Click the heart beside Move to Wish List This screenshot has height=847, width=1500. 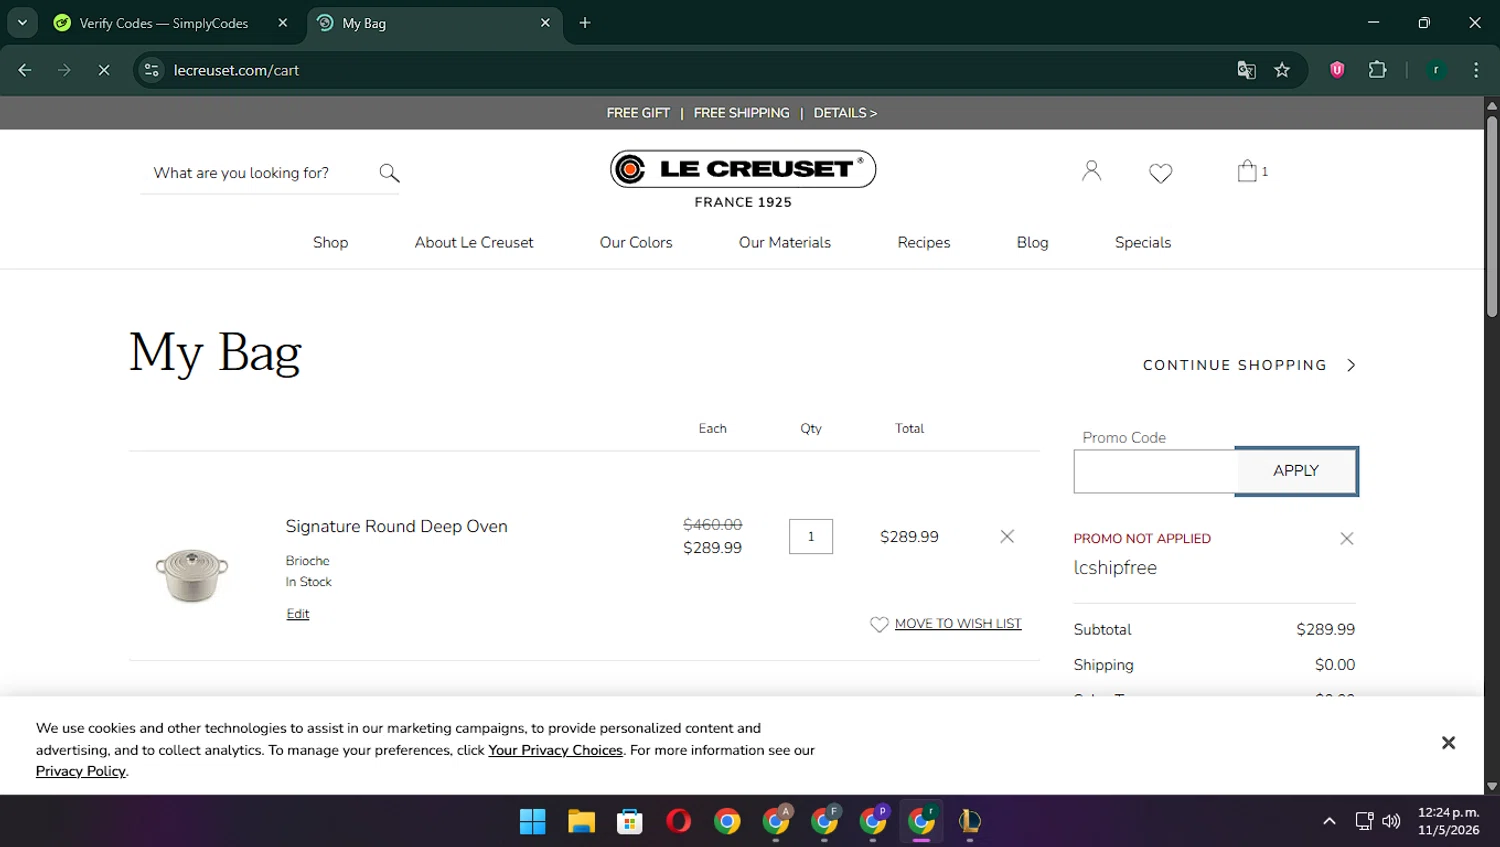879,624
